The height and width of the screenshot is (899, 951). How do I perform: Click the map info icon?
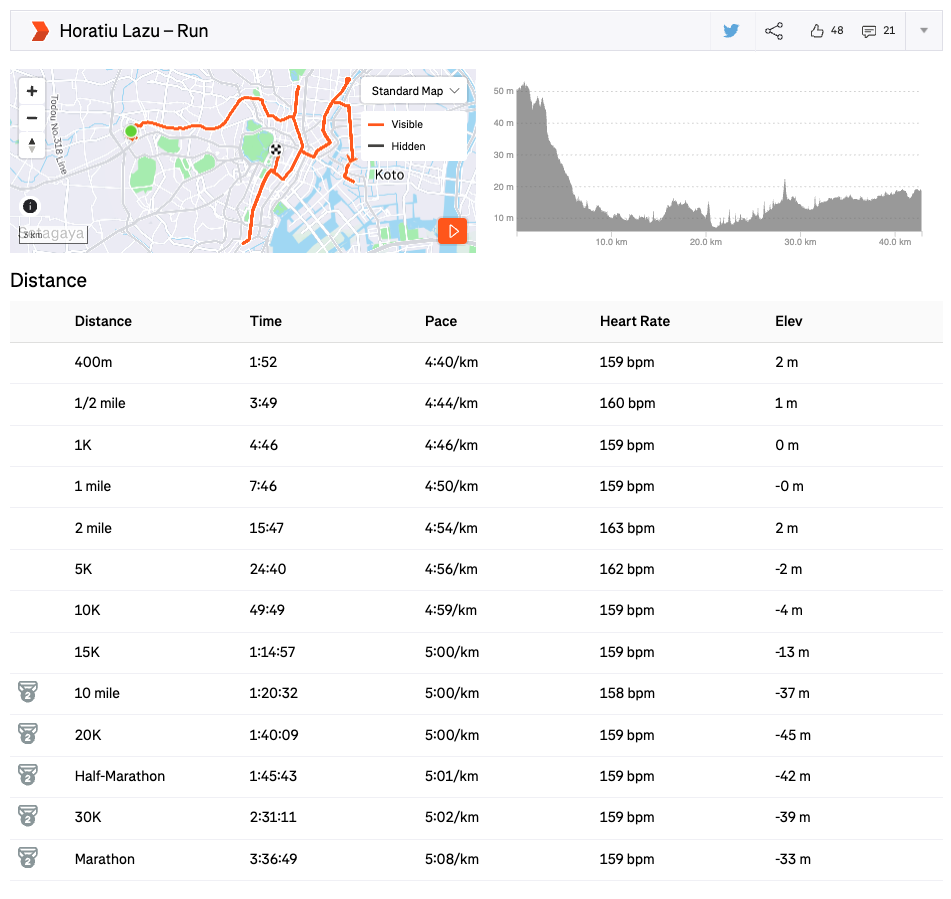coord(30,206)
